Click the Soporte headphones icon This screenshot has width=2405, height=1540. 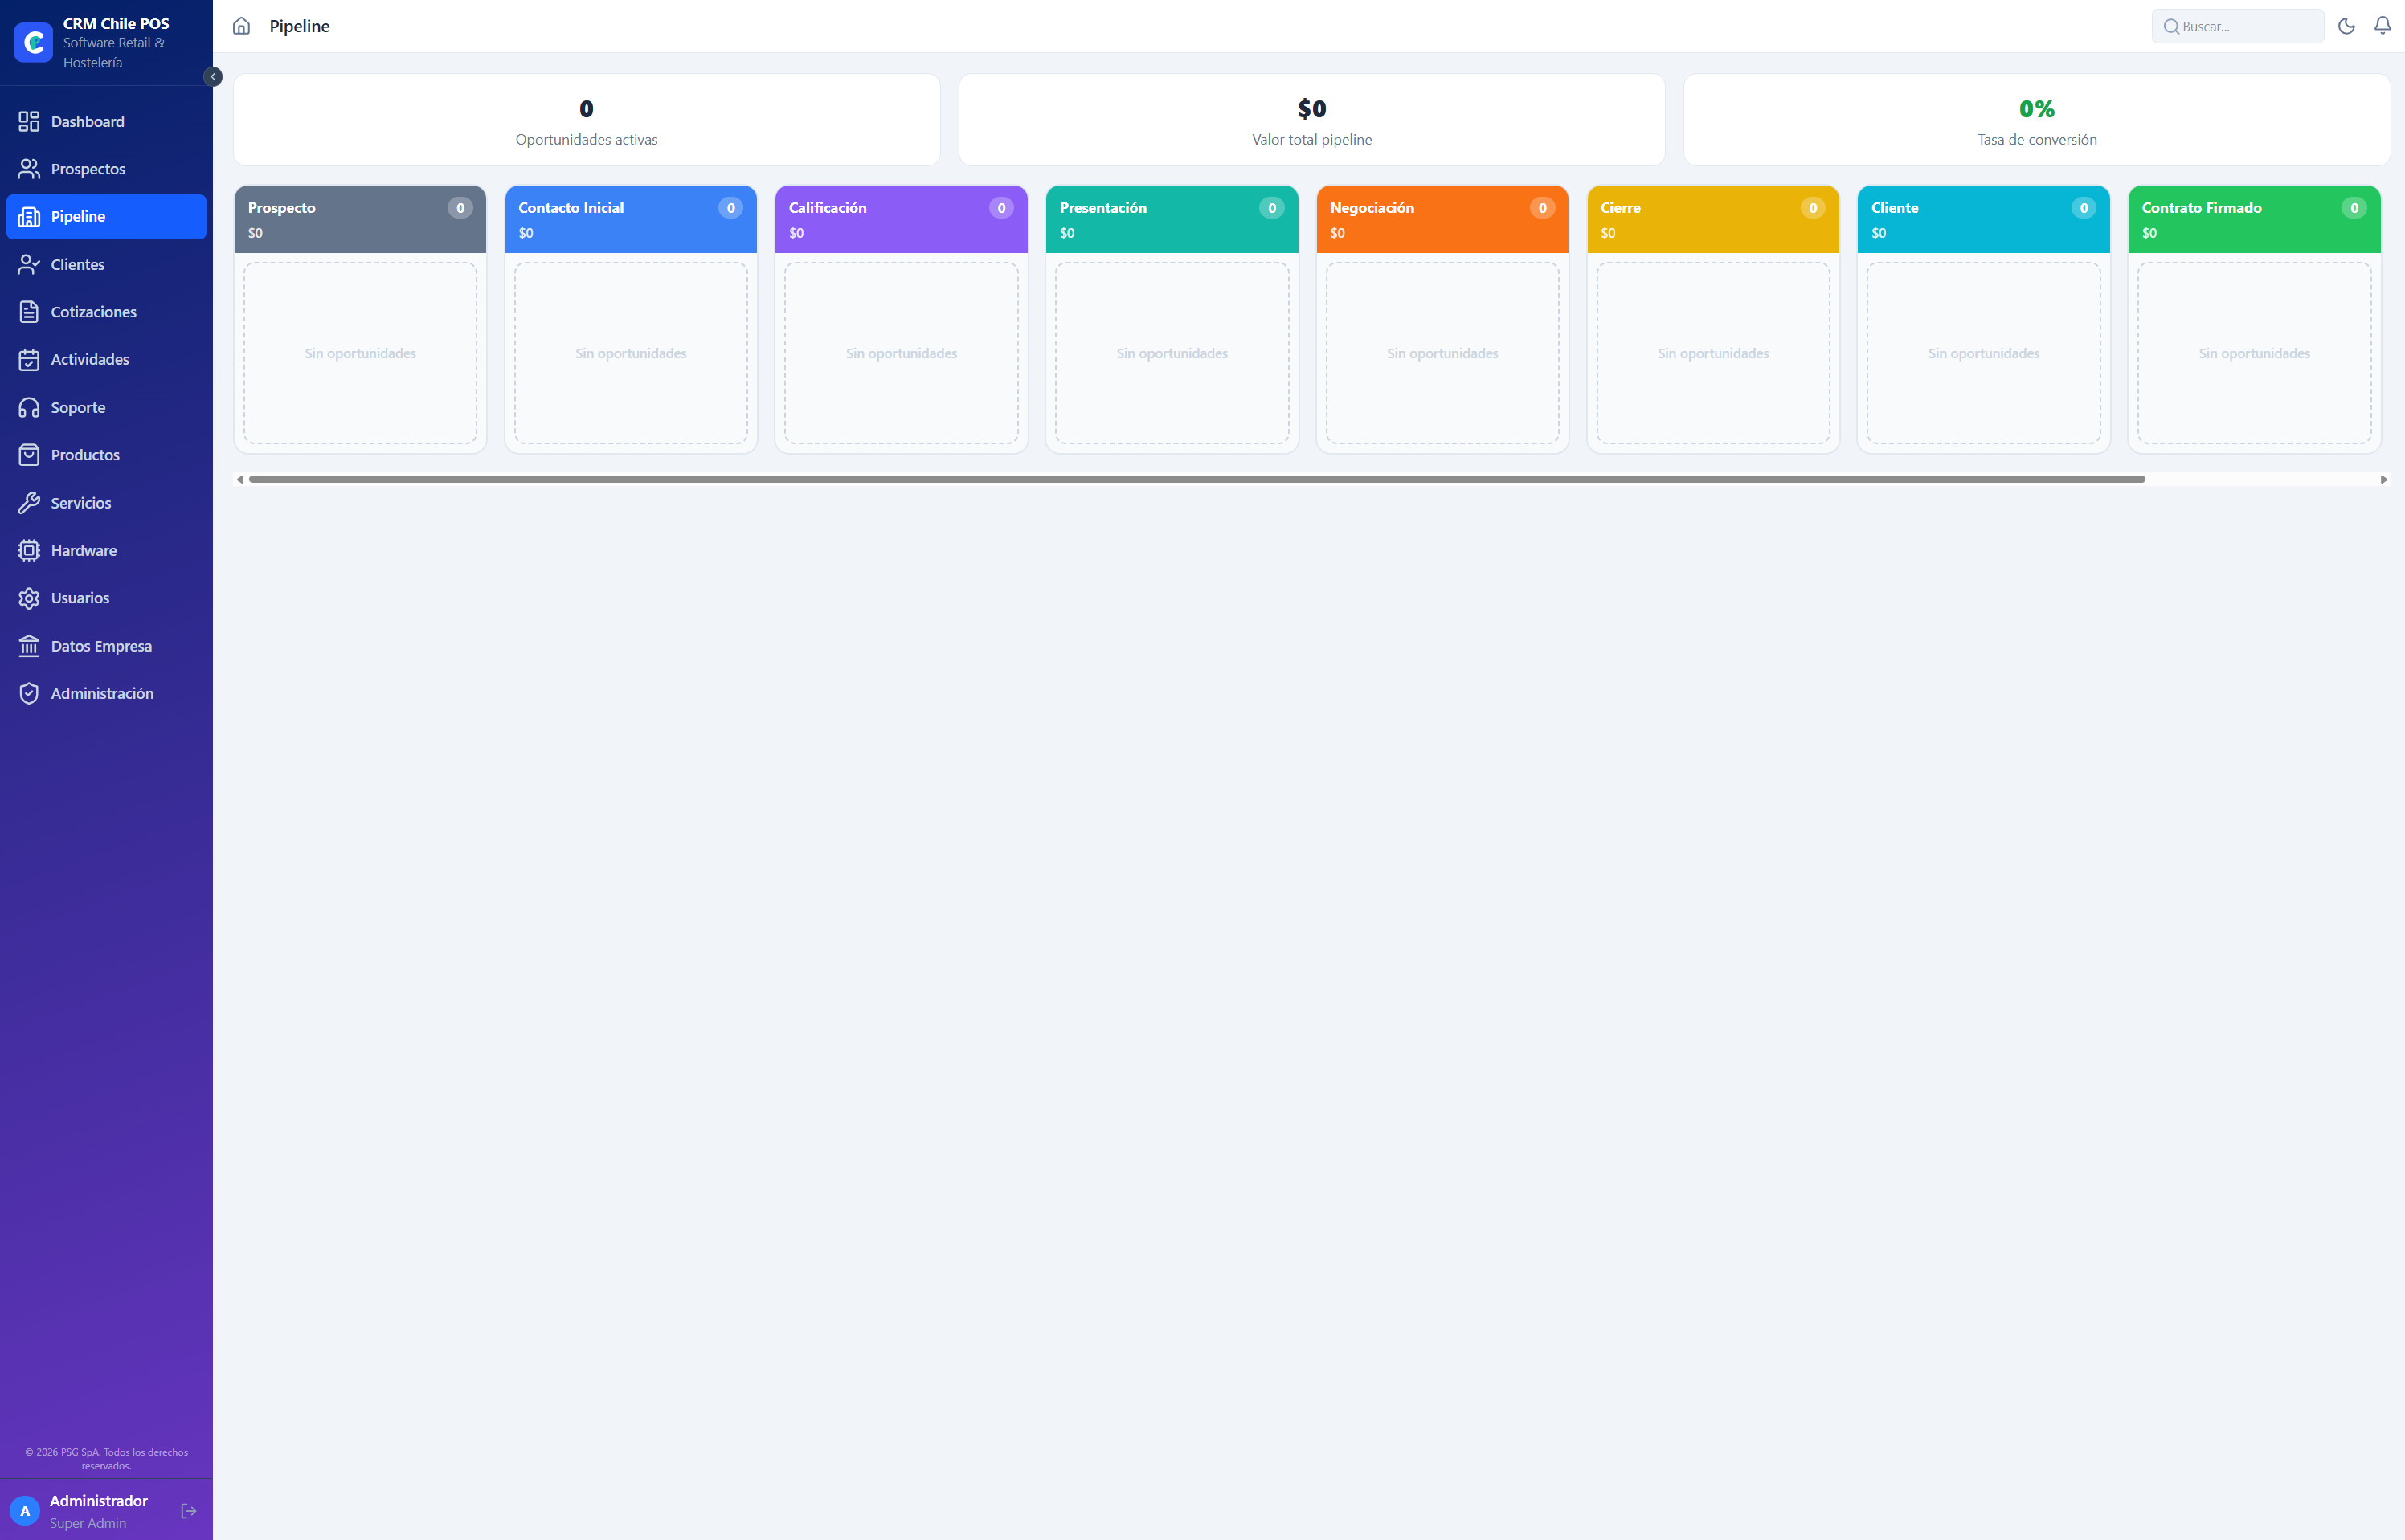[29, 407]
